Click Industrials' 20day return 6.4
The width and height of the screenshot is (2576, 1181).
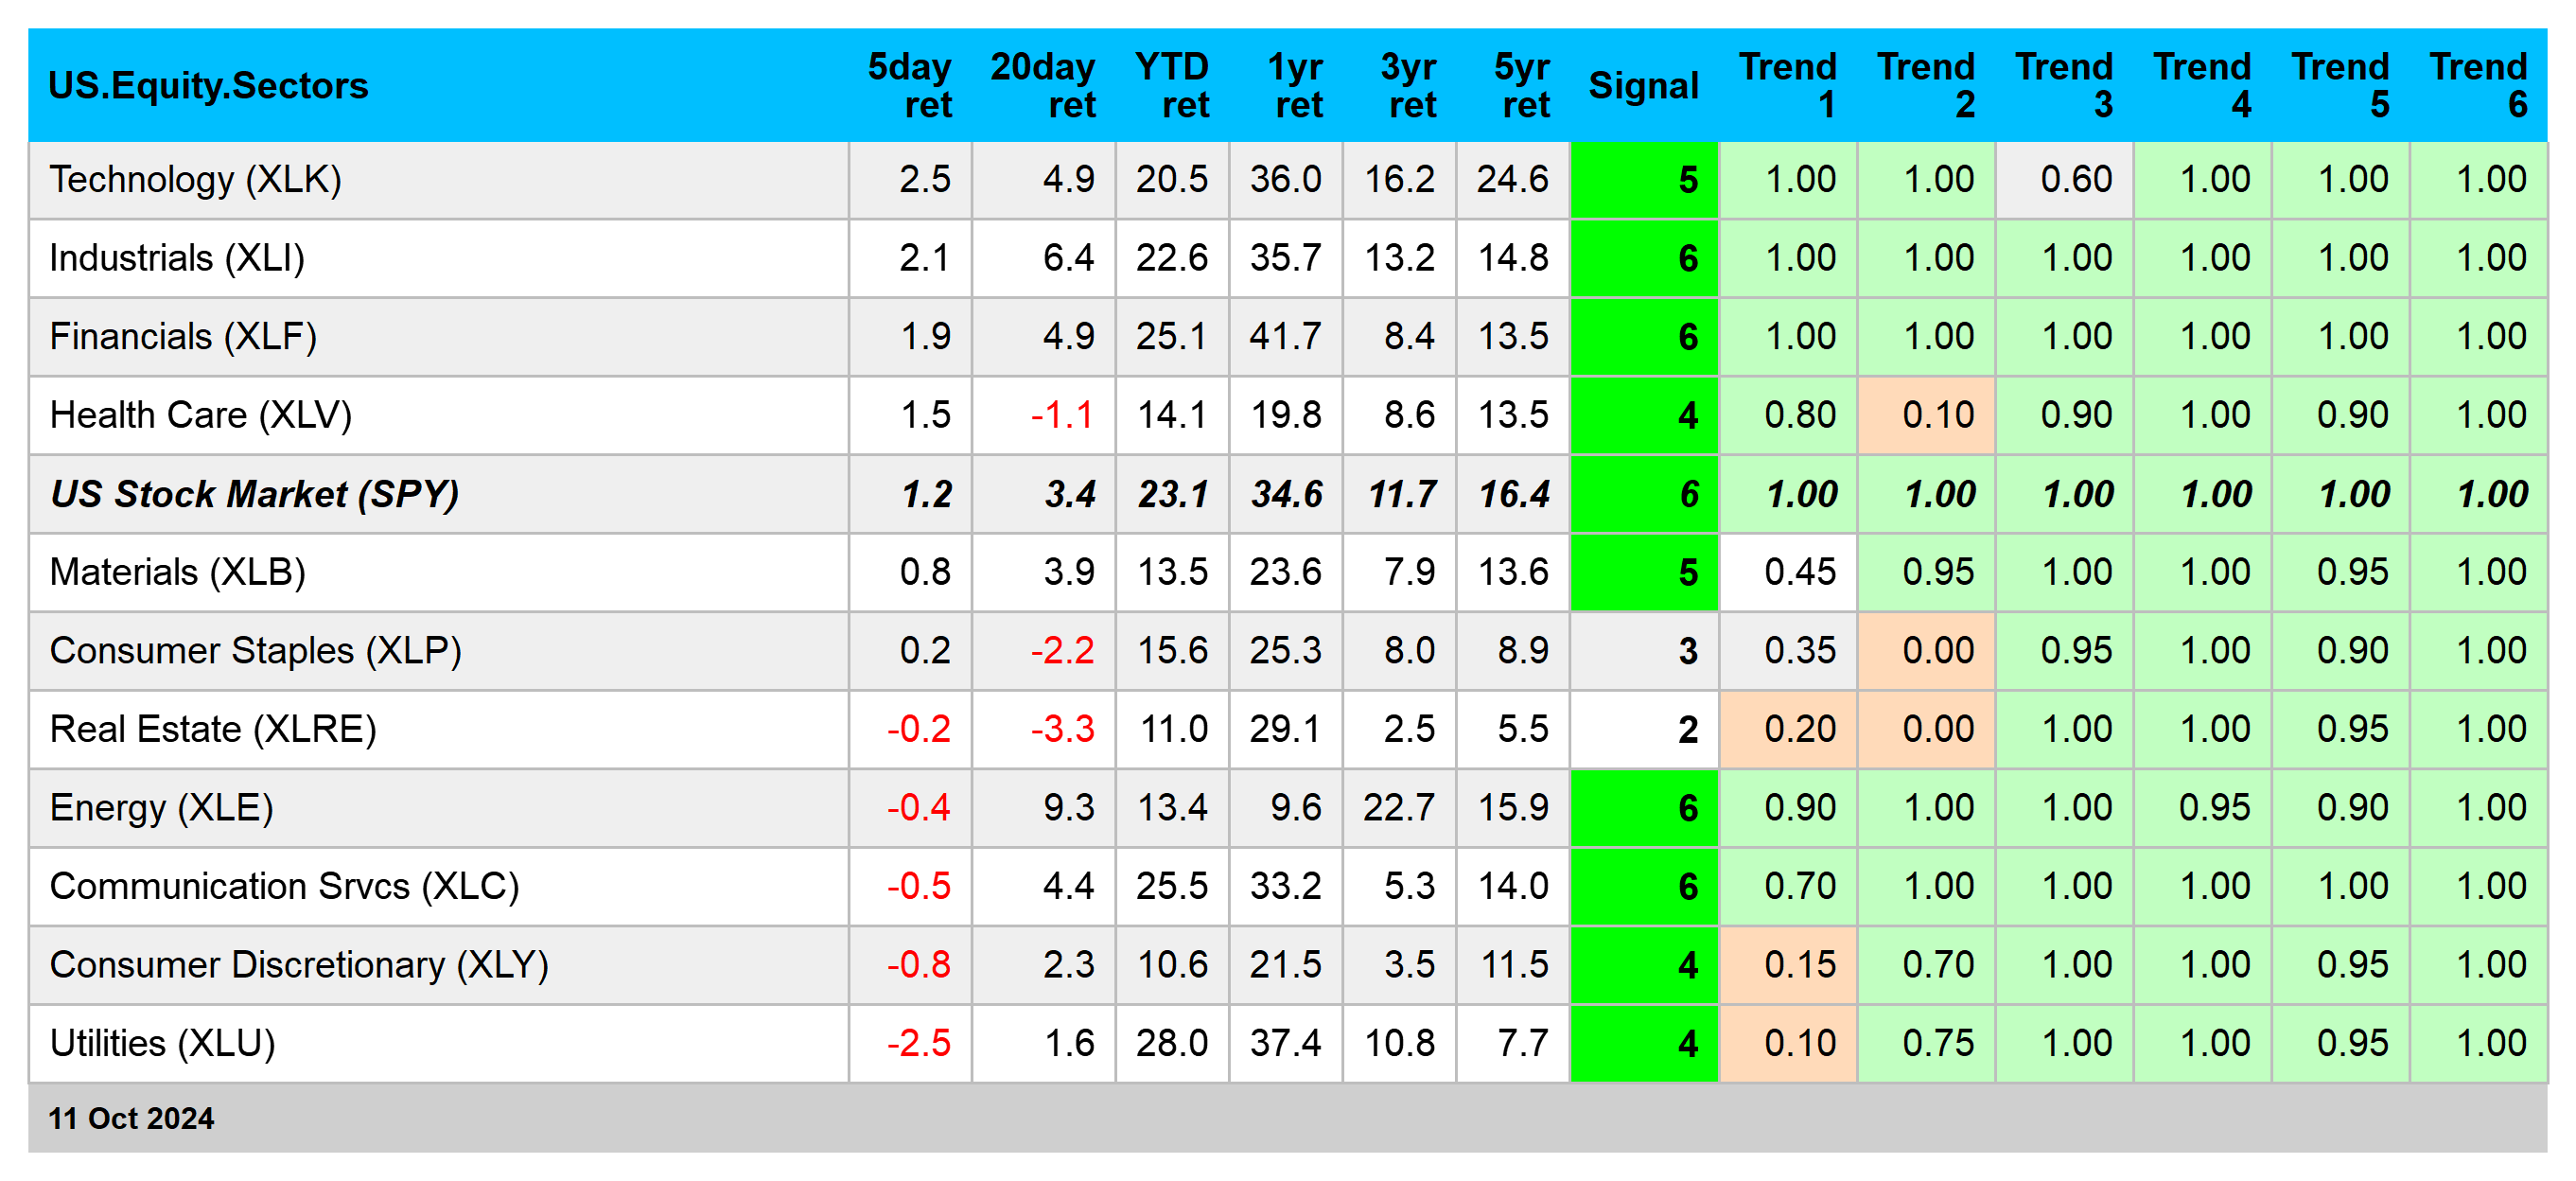(1043, 258)
